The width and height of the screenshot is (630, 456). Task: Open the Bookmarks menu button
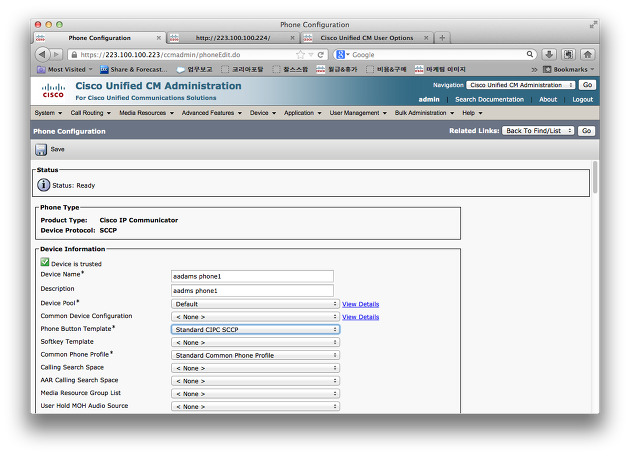(568, 70)
